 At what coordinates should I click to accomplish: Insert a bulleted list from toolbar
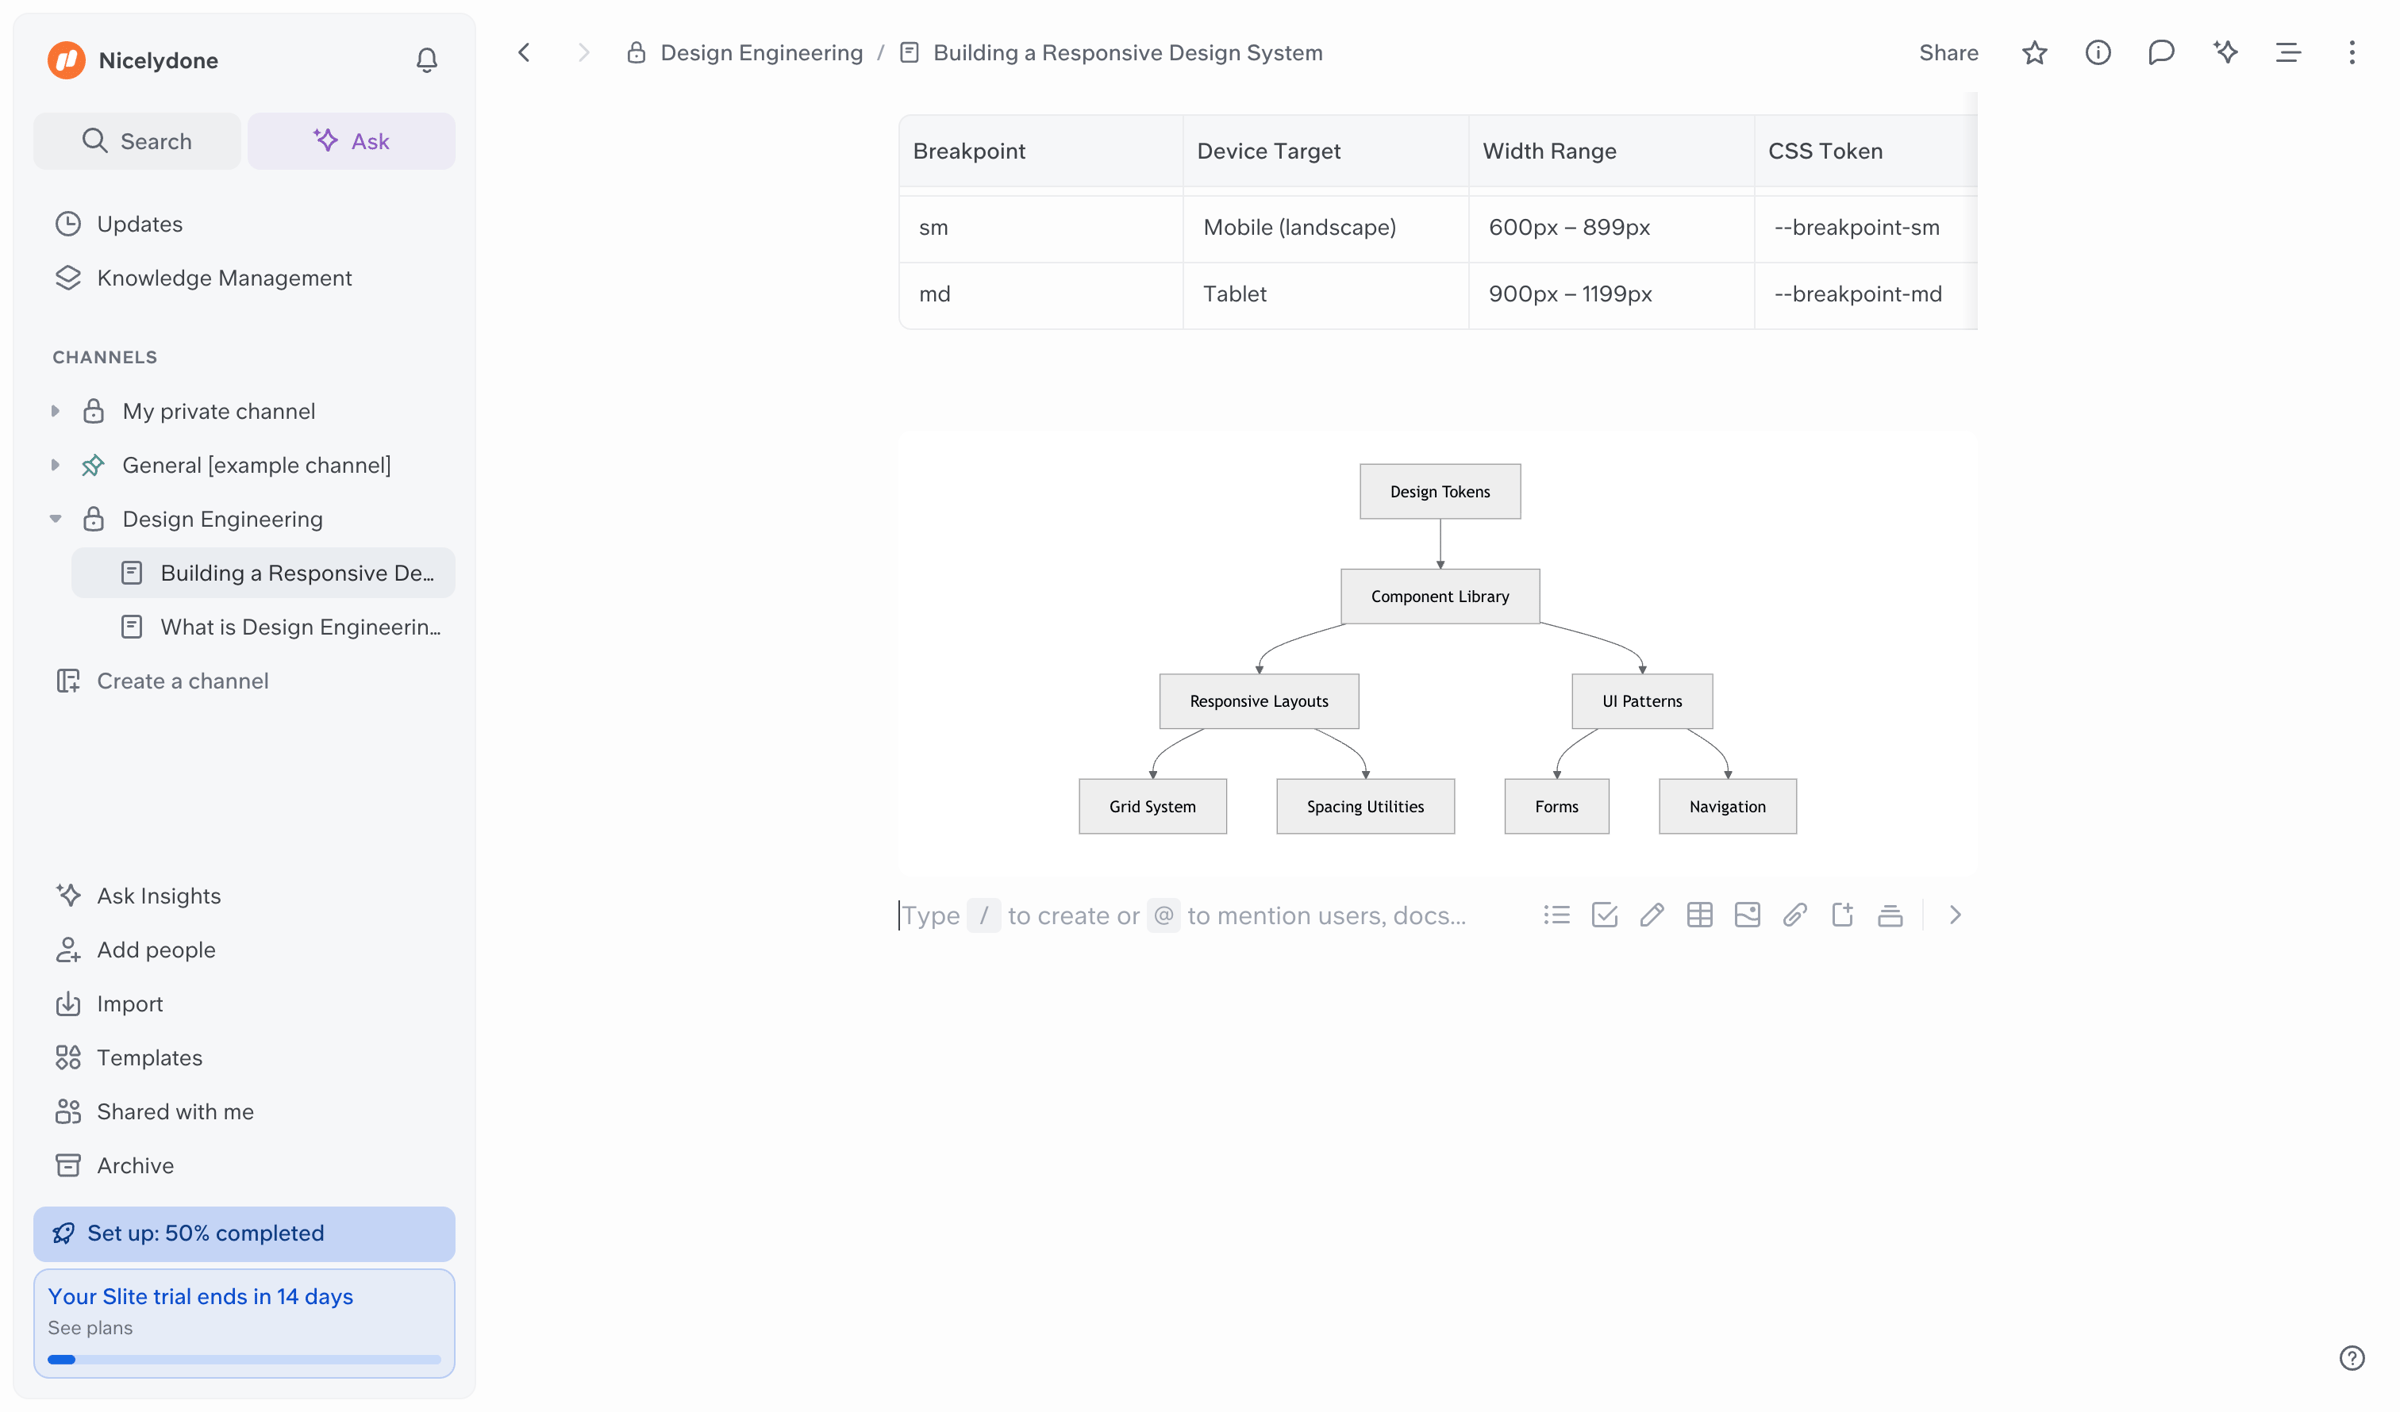[1556, 915]
